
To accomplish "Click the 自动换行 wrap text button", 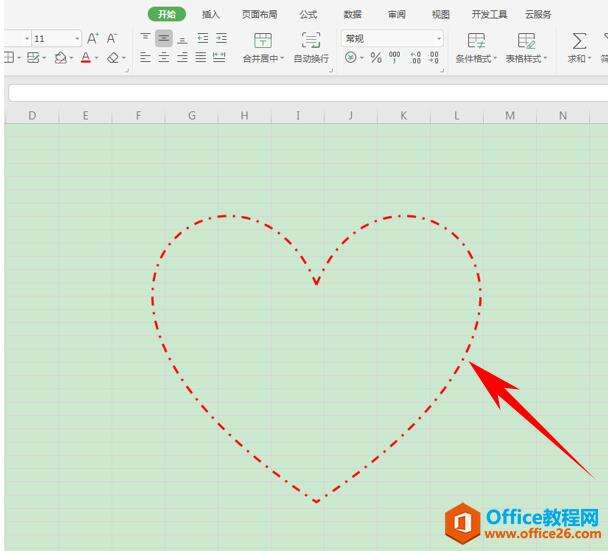I will [311, 47].
